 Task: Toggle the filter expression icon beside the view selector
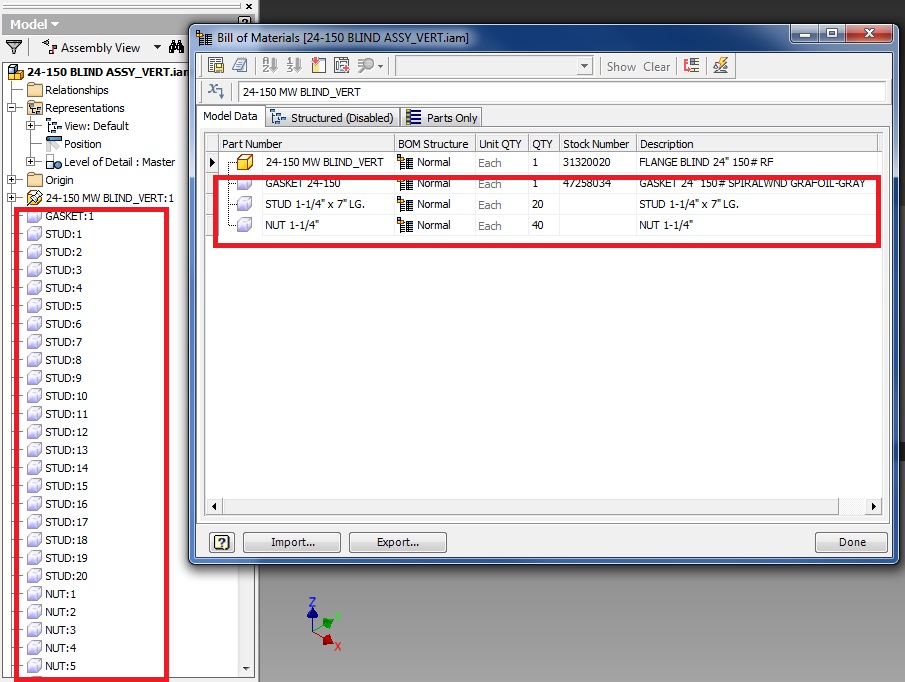pos(215,90)
